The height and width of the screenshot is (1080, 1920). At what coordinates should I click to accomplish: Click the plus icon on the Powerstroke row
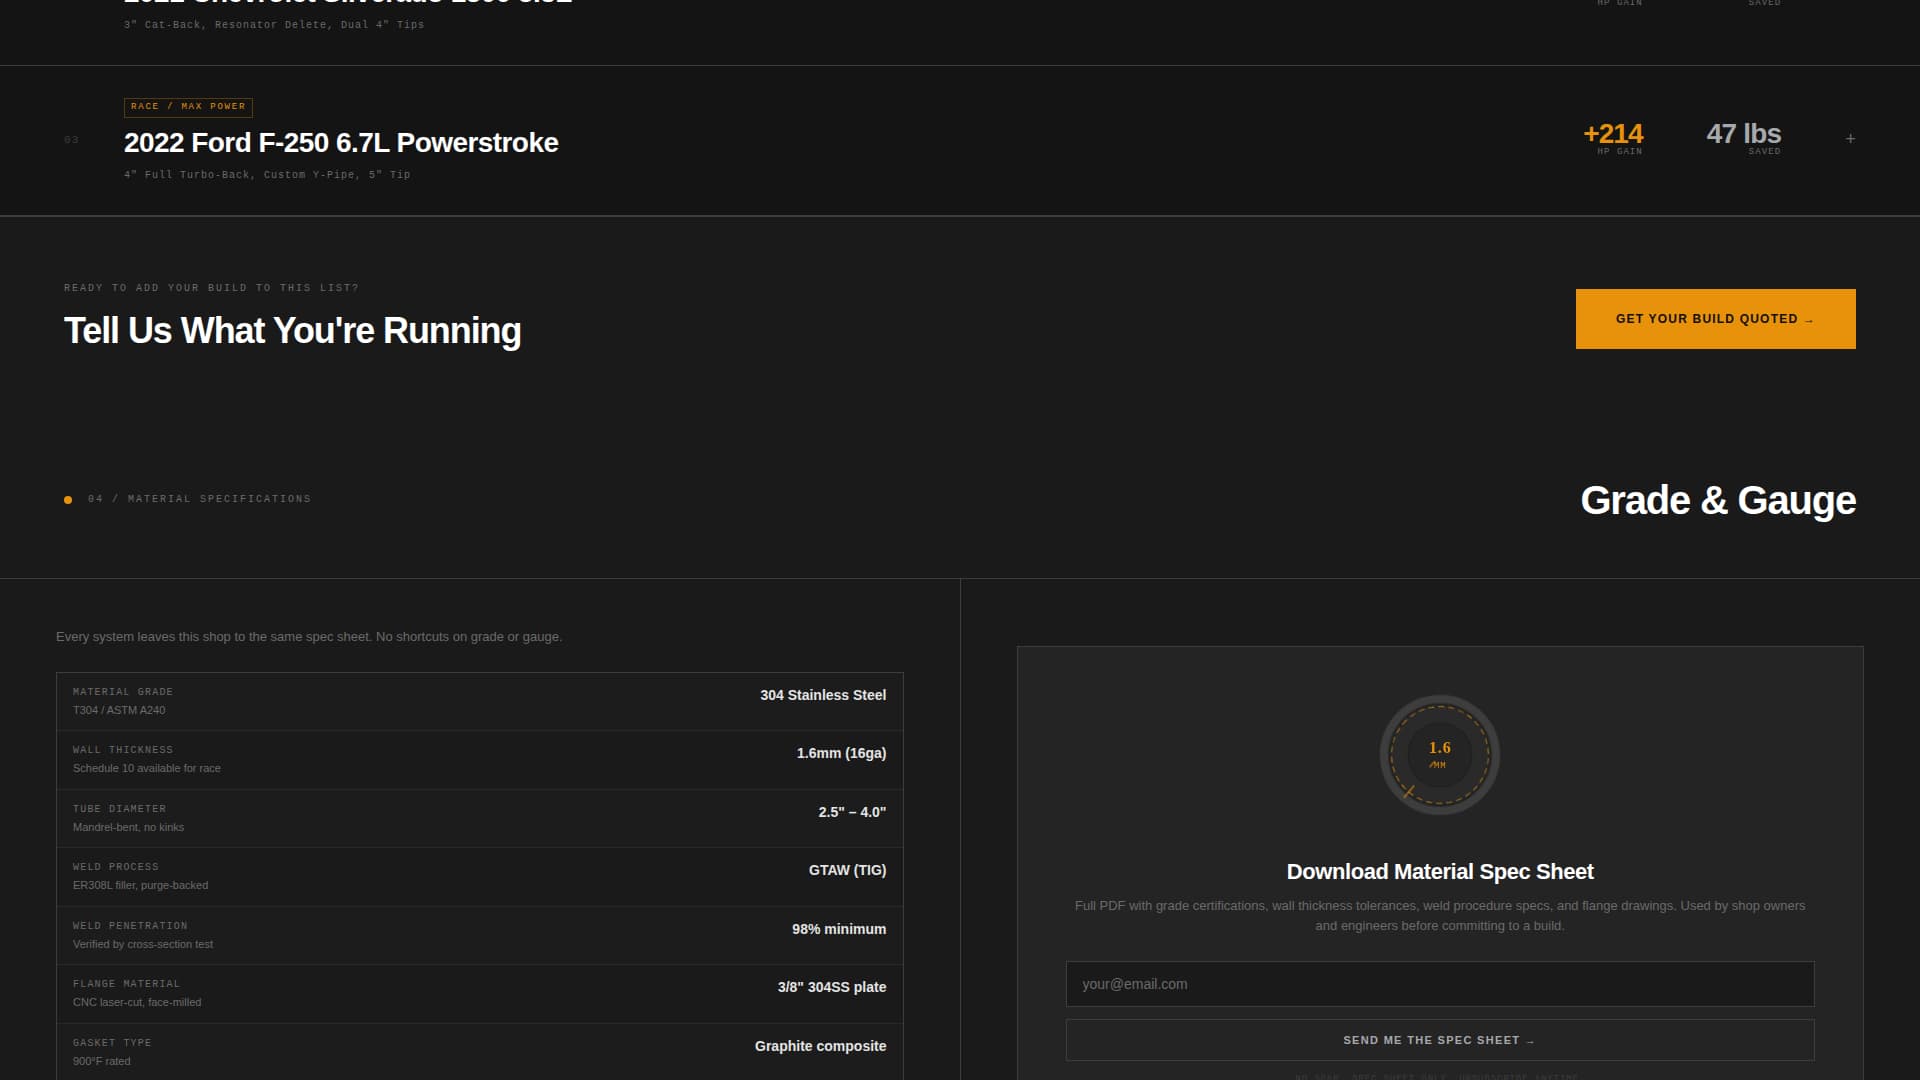pos(1850,138)
